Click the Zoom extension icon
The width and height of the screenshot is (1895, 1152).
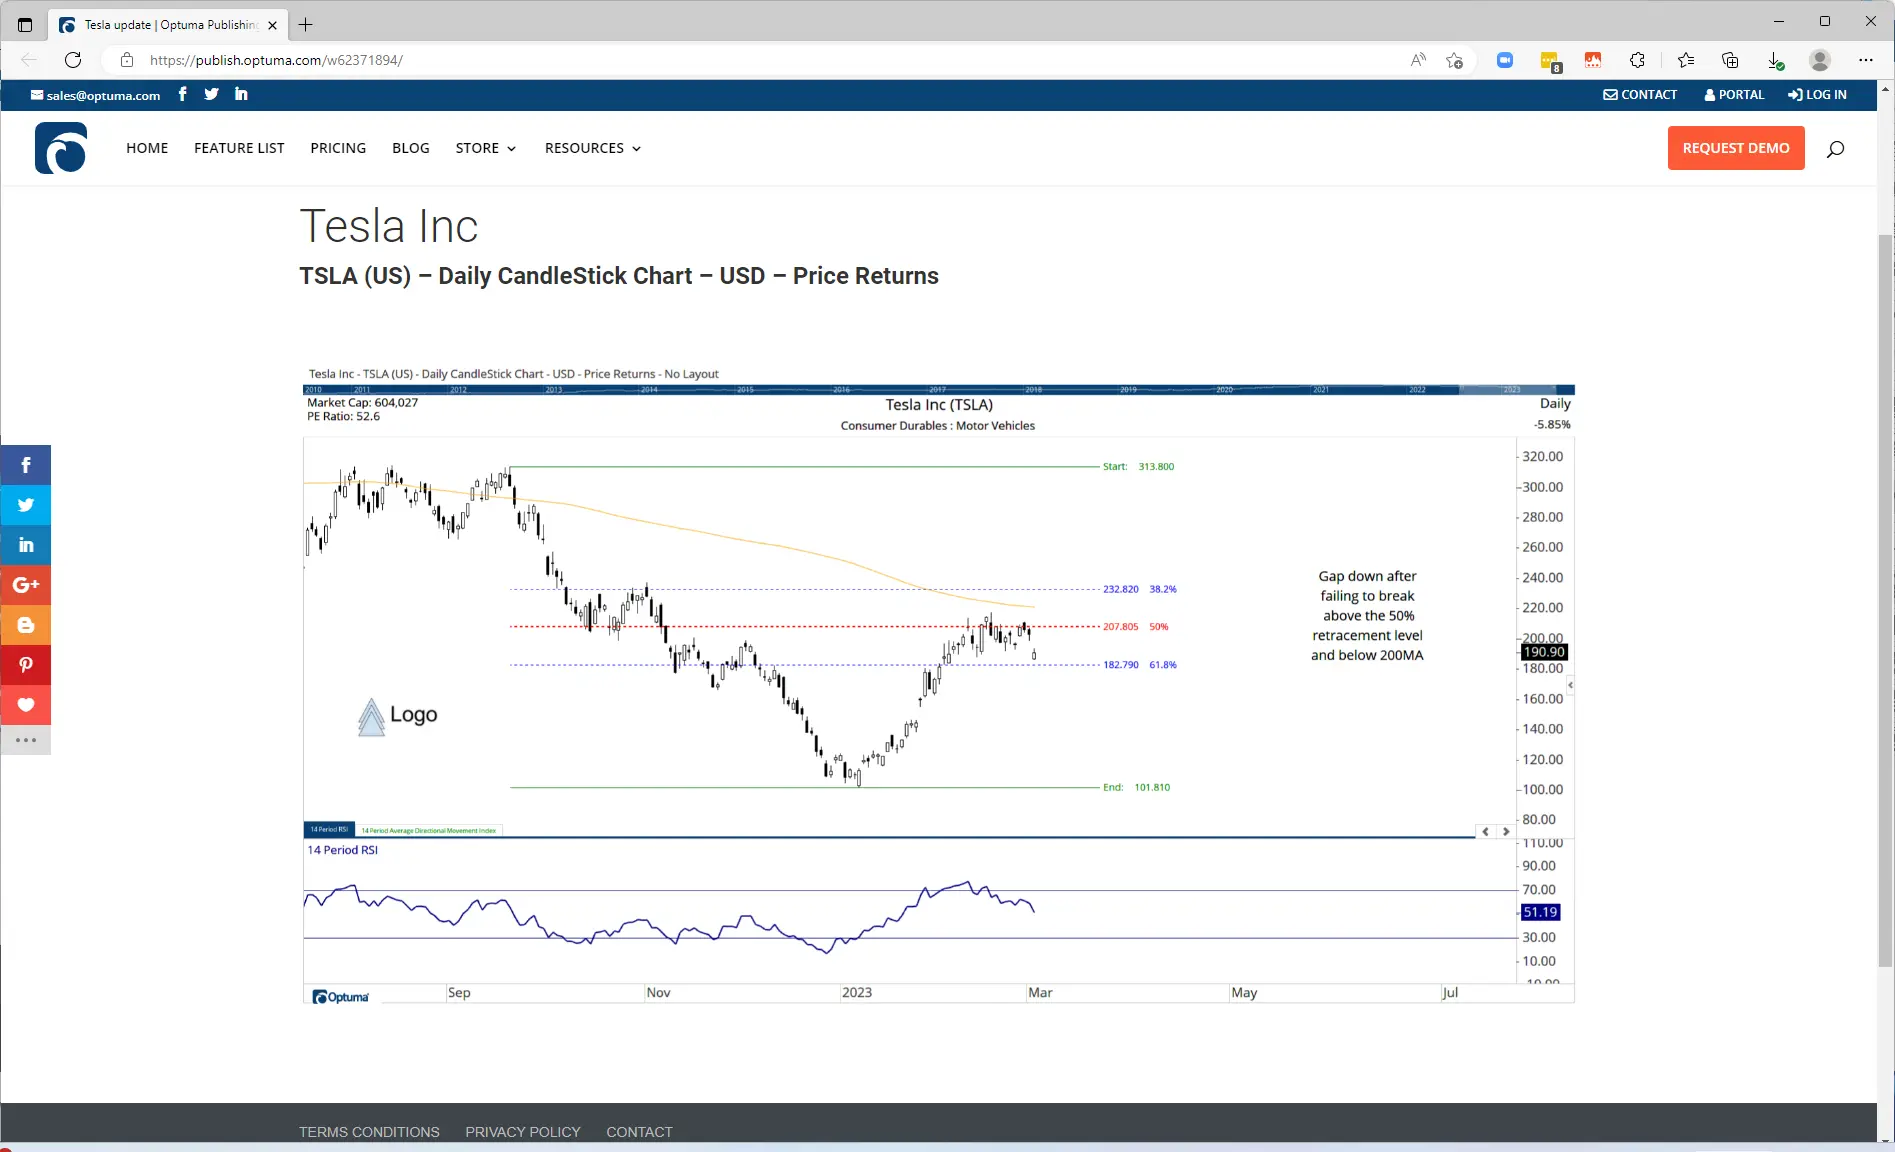tap(1505, 60)
